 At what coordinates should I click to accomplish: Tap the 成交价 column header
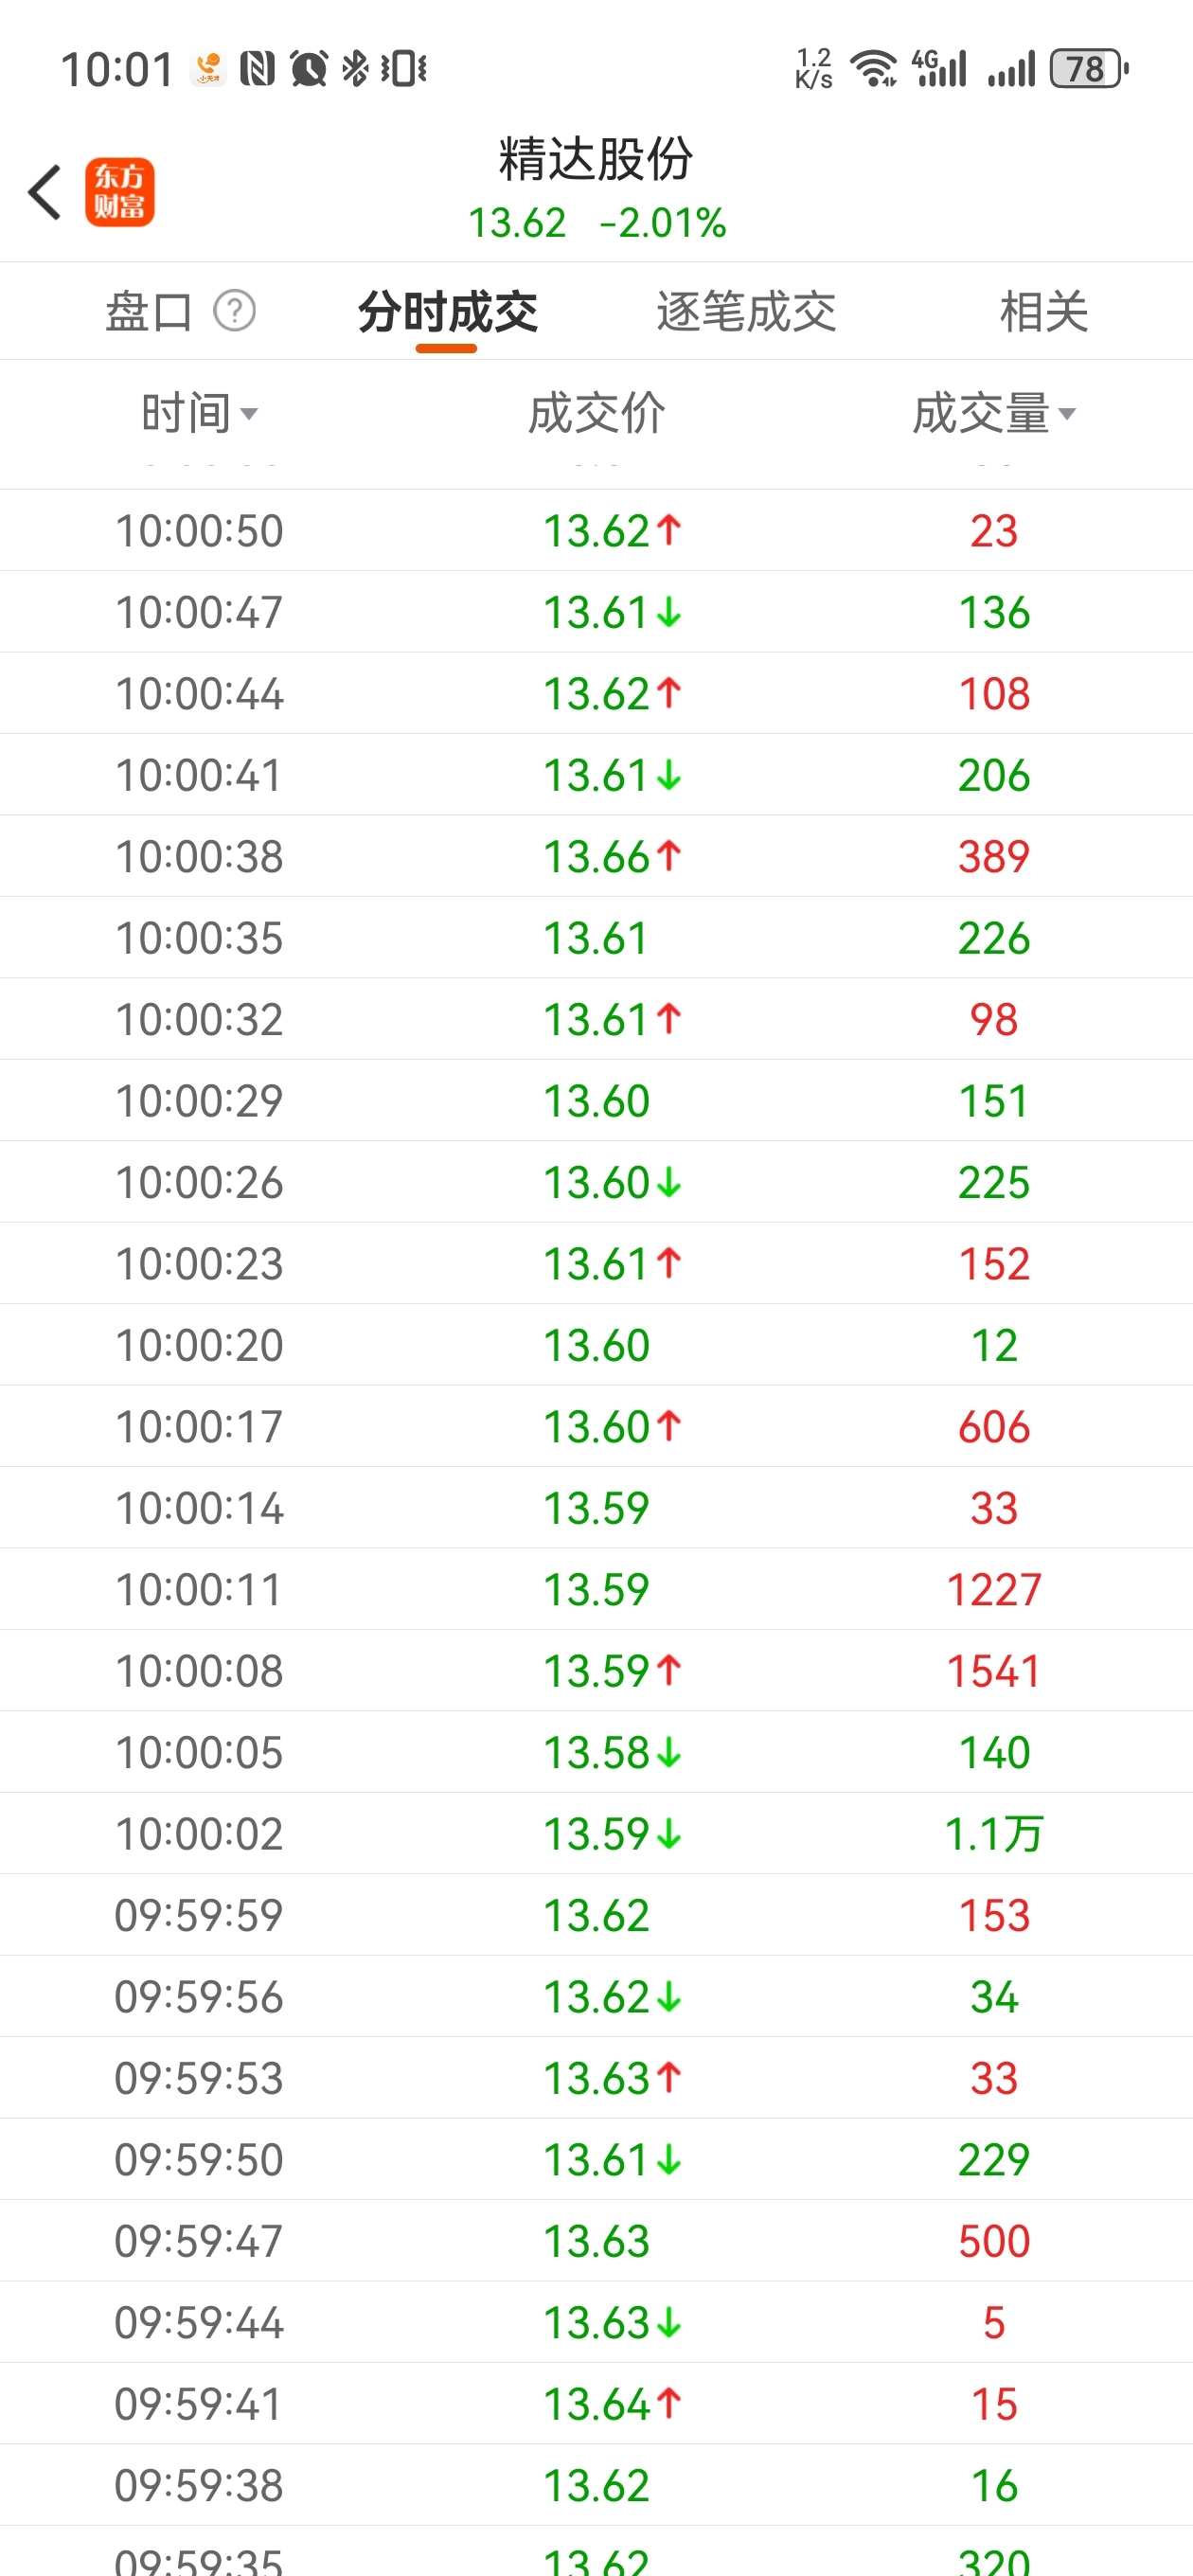596,413
